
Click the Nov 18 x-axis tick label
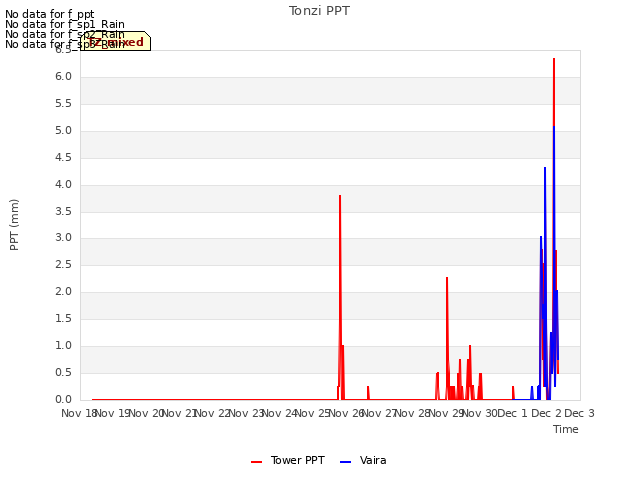[x=79, y=413]
